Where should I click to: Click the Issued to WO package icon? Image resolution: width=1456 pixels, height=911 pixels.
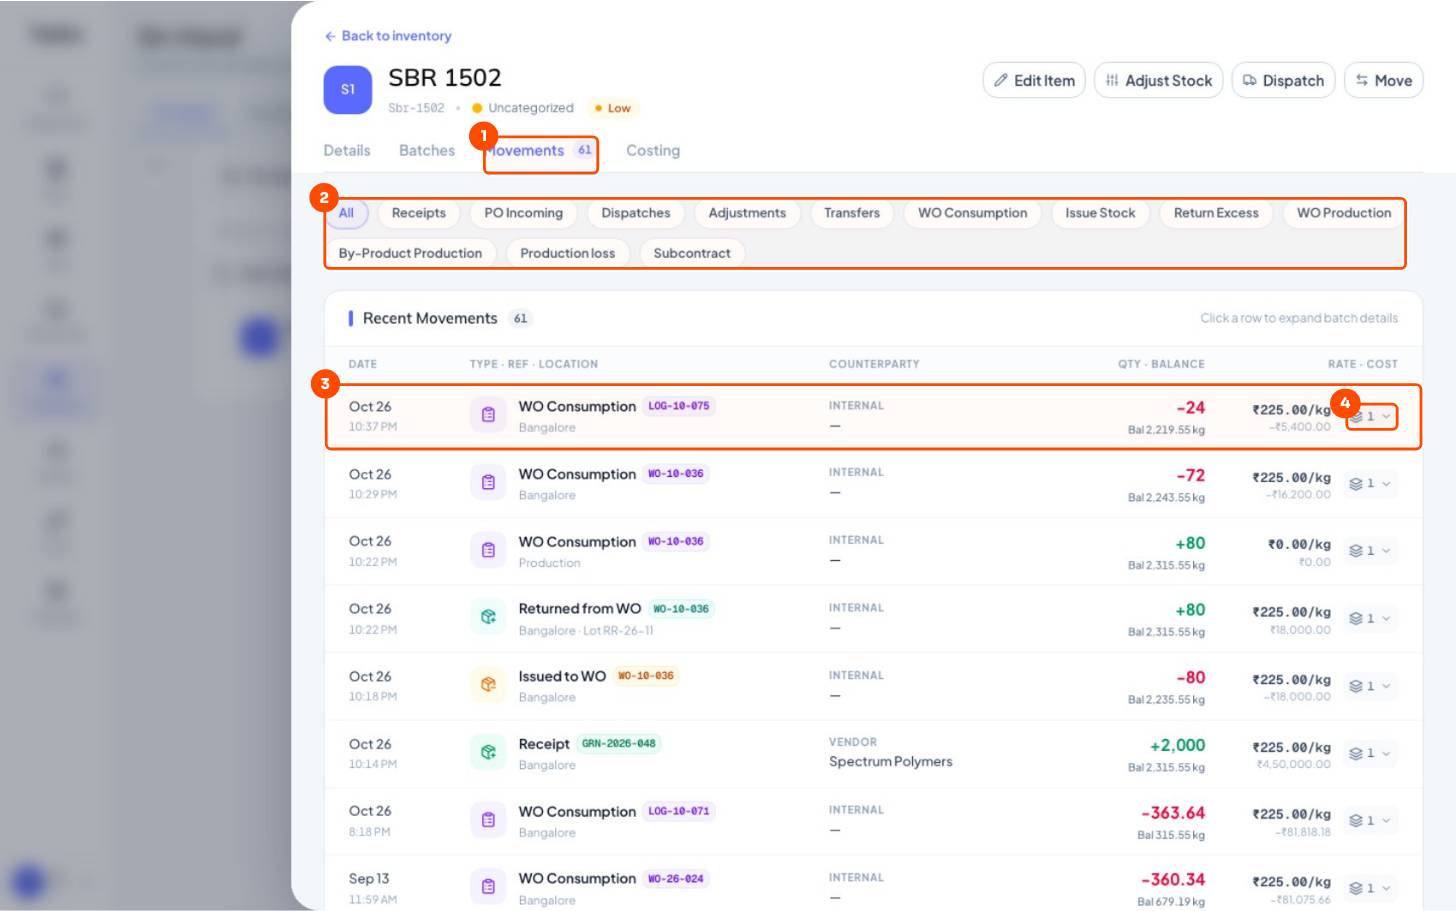488,685
